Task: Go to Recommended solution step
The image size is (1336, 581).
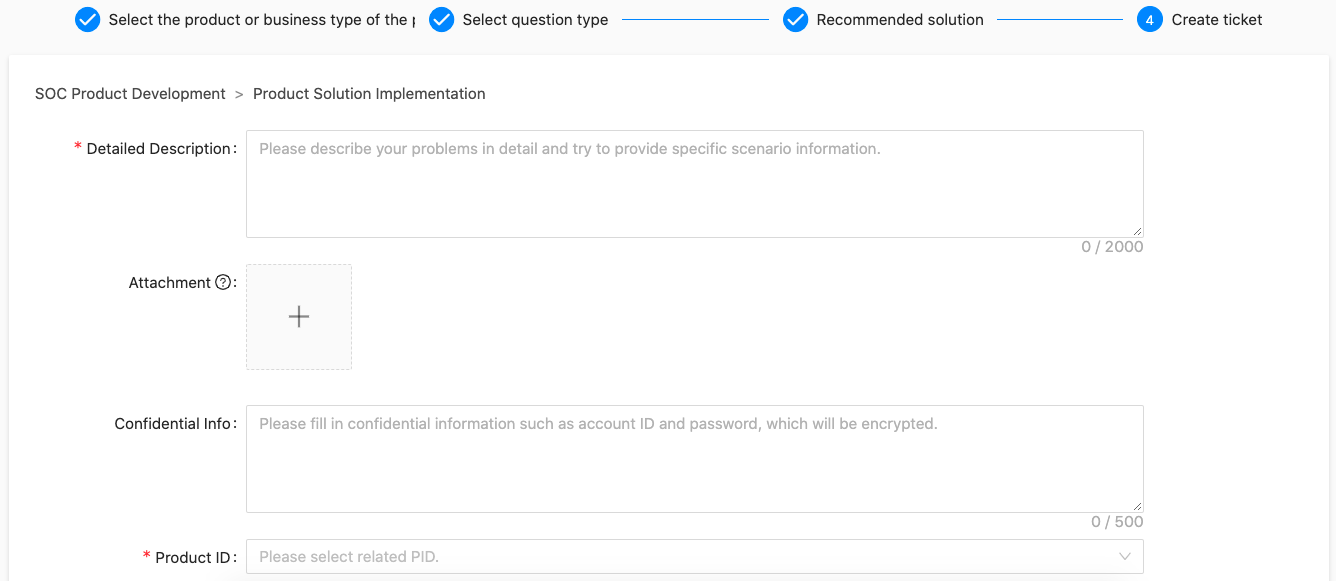Action: [900, 20]
